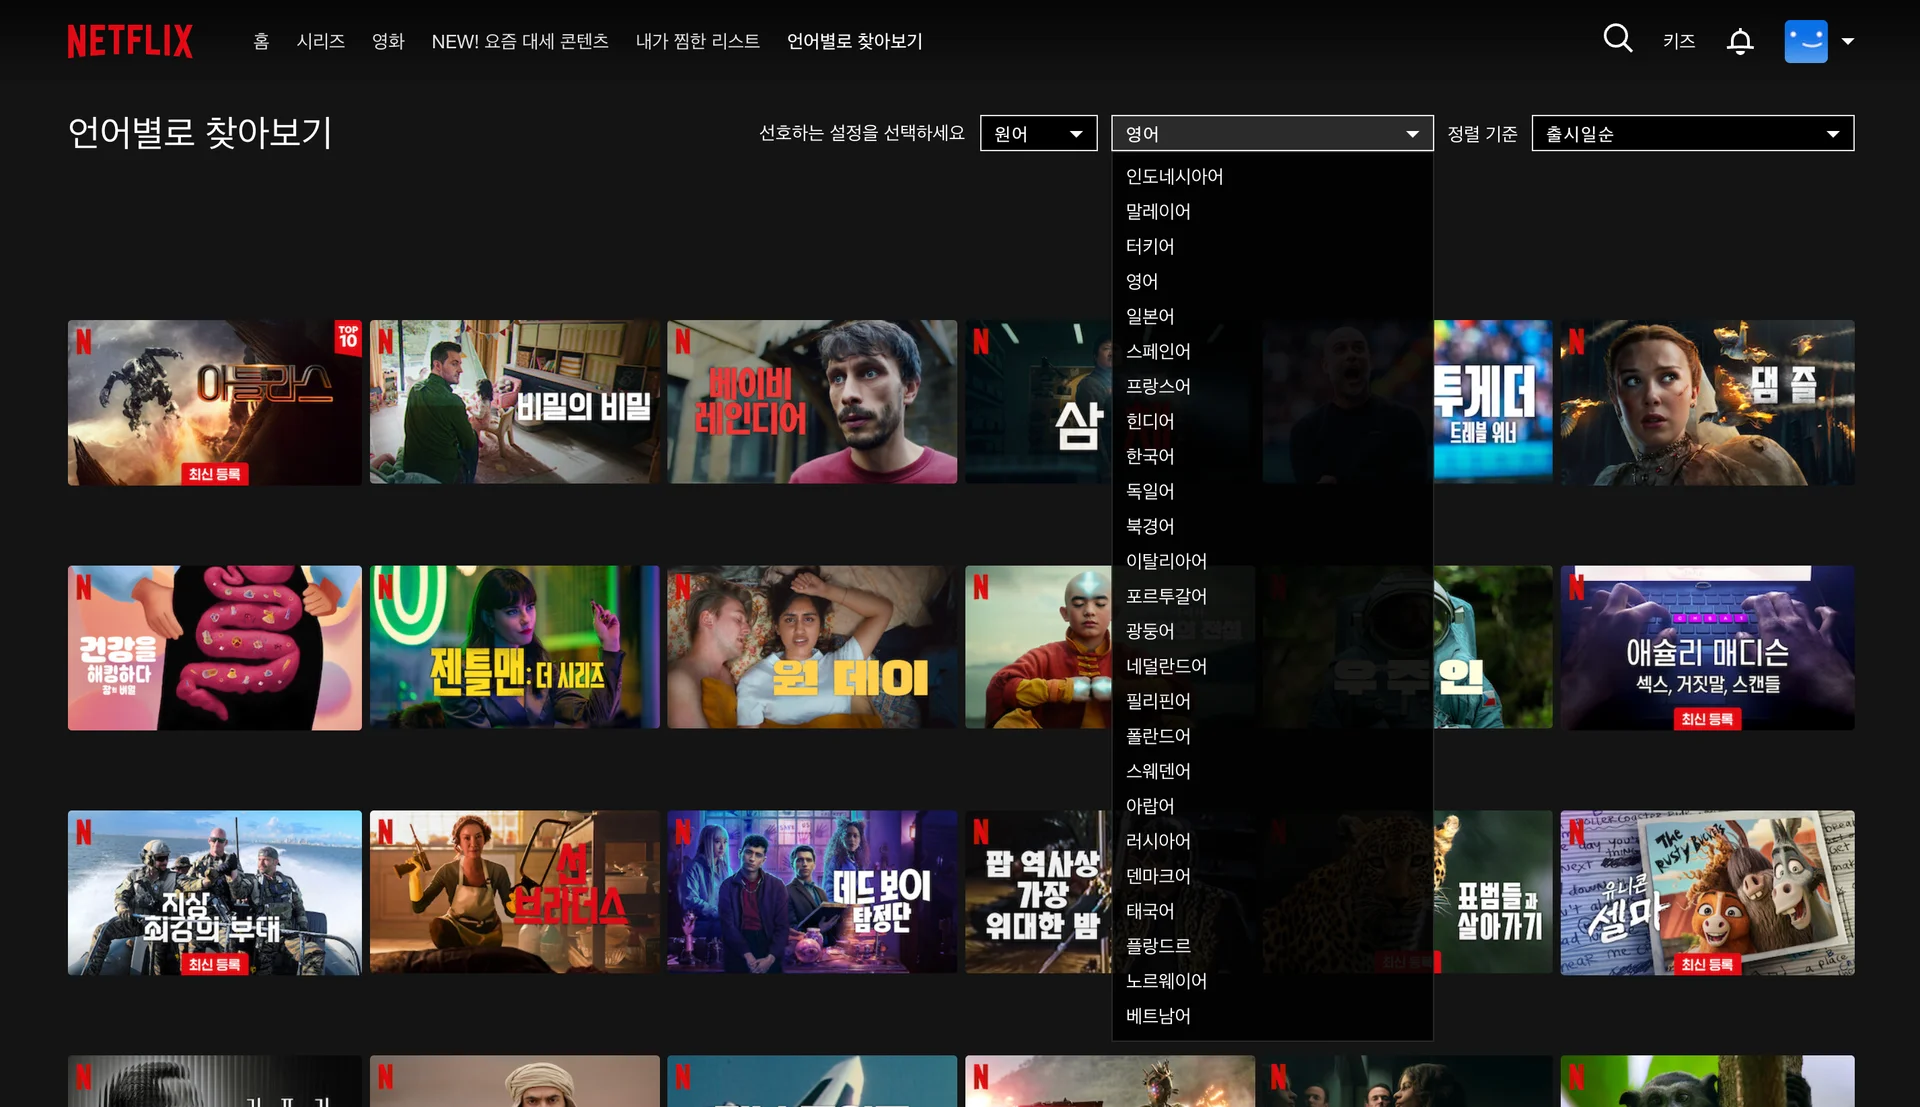Select 베트남어 at list bottom
Viewport: 1920px width, 1107px height.
[1158, 1016]
